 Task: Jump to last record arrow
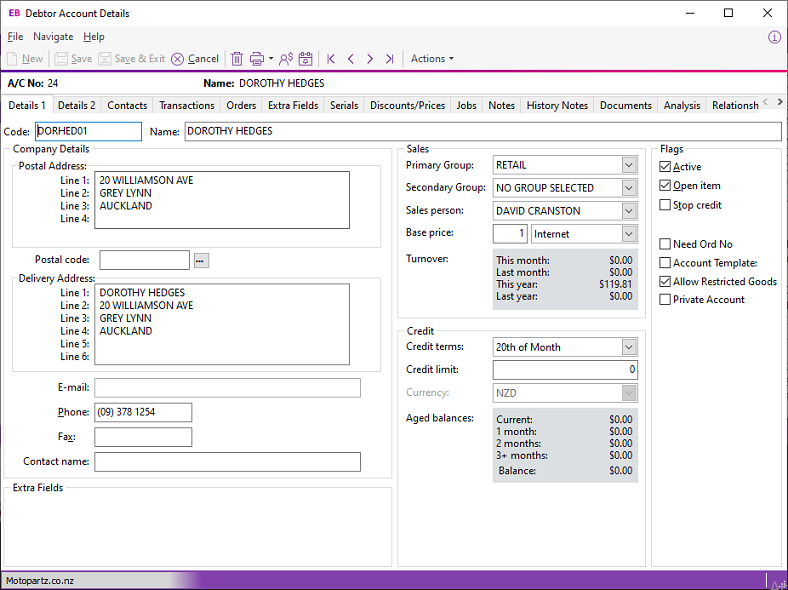389,59
